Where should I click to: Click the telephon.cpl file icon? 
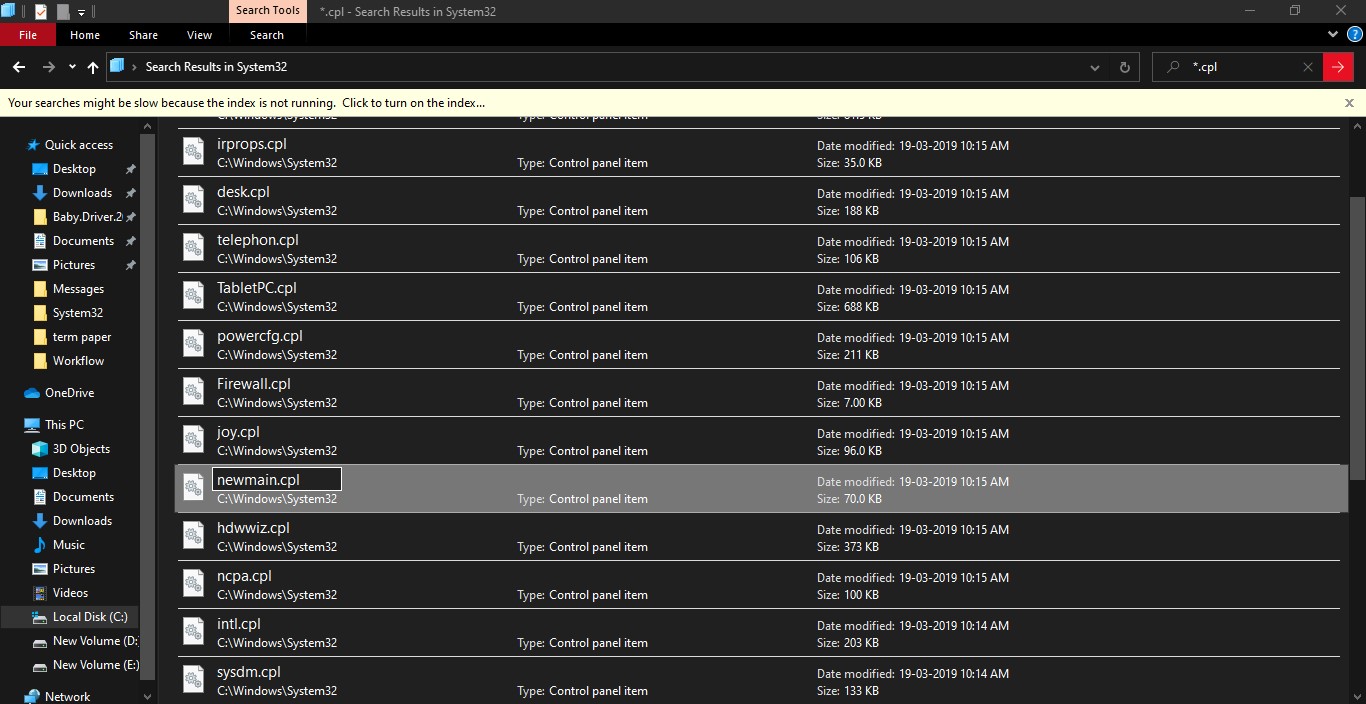click(193, 247)
